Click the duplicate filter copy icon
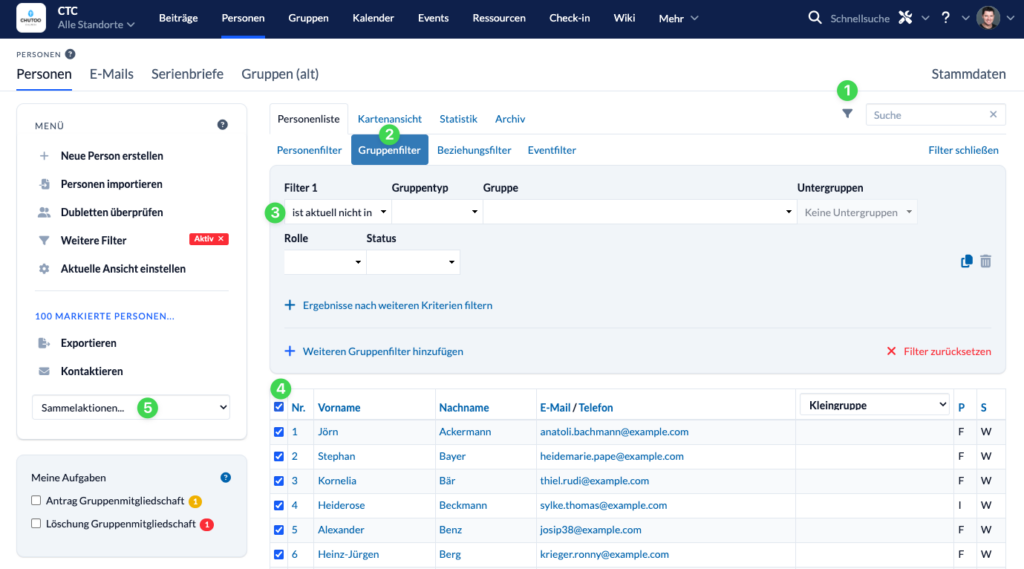This screenshot has height=569, width=1024. point(966,261)
